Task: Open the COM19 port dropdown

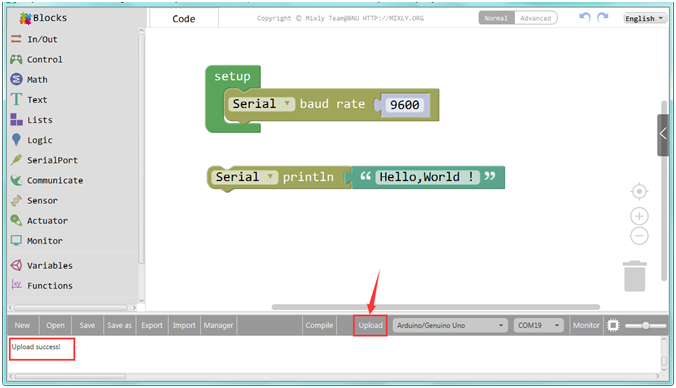Action: click(x=538, y=325)
